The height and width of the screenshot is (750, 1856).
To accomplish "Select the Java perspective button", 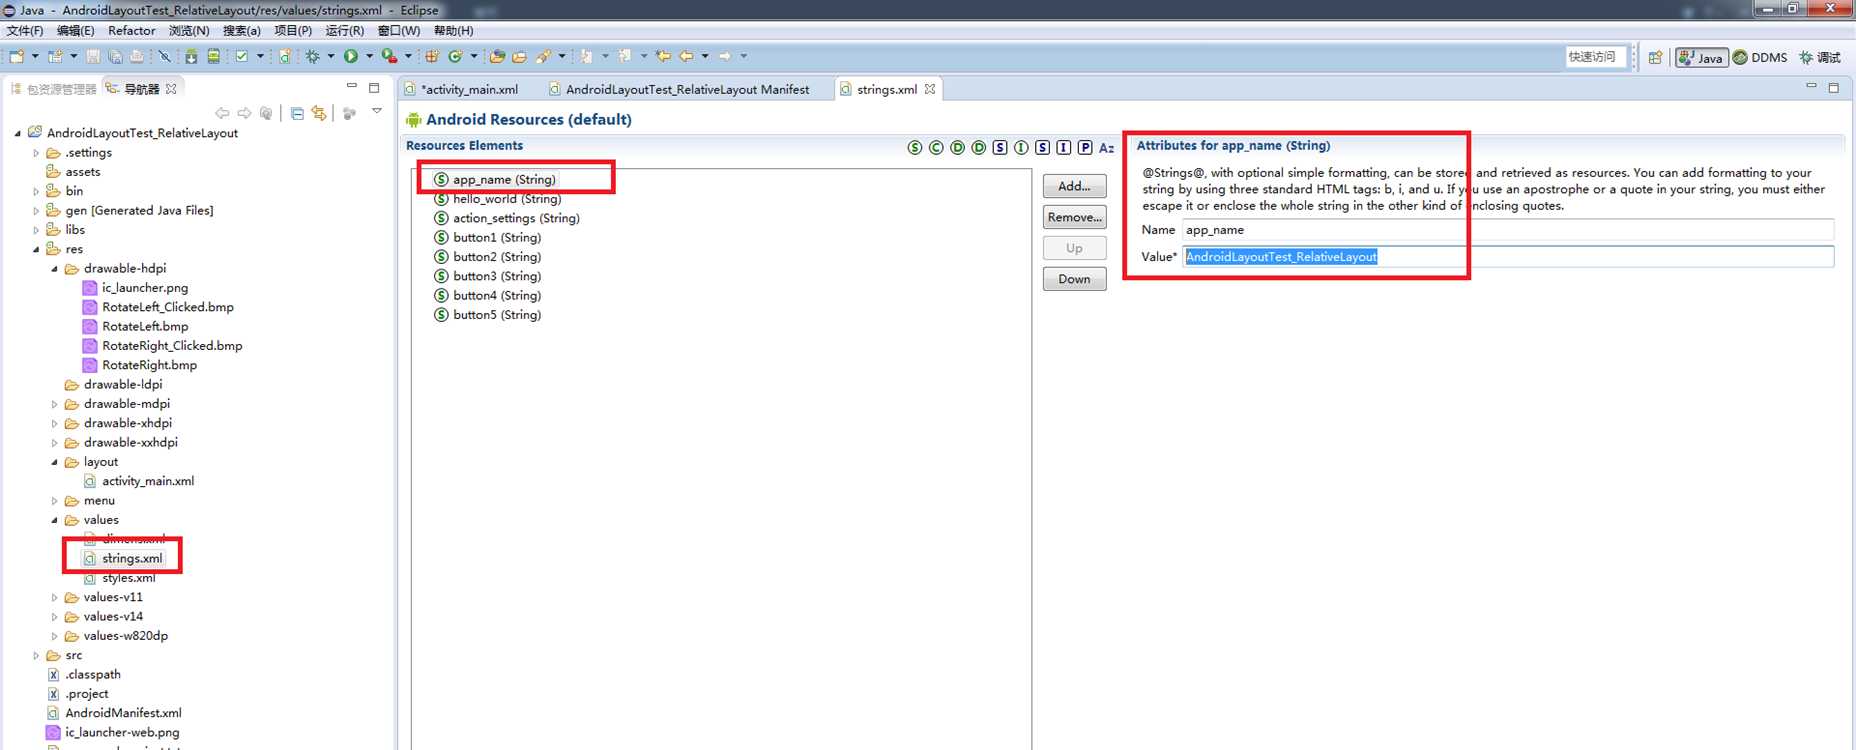I will [1701, 57].
